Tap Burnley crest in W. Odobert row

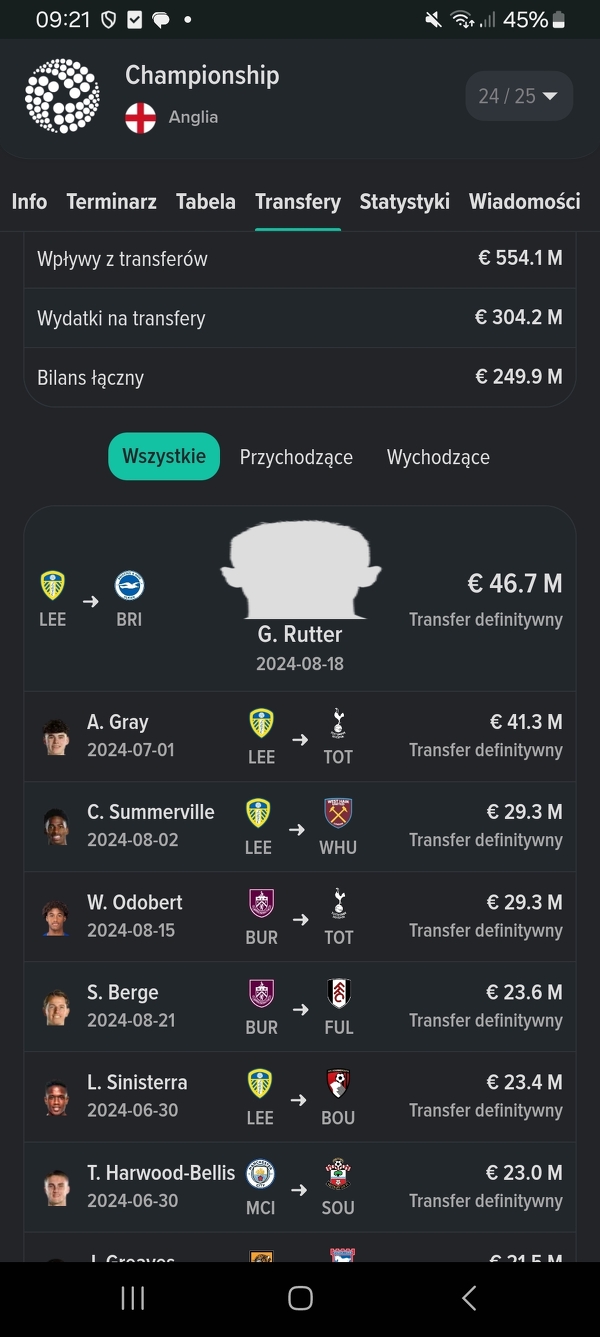click(261, 903)
